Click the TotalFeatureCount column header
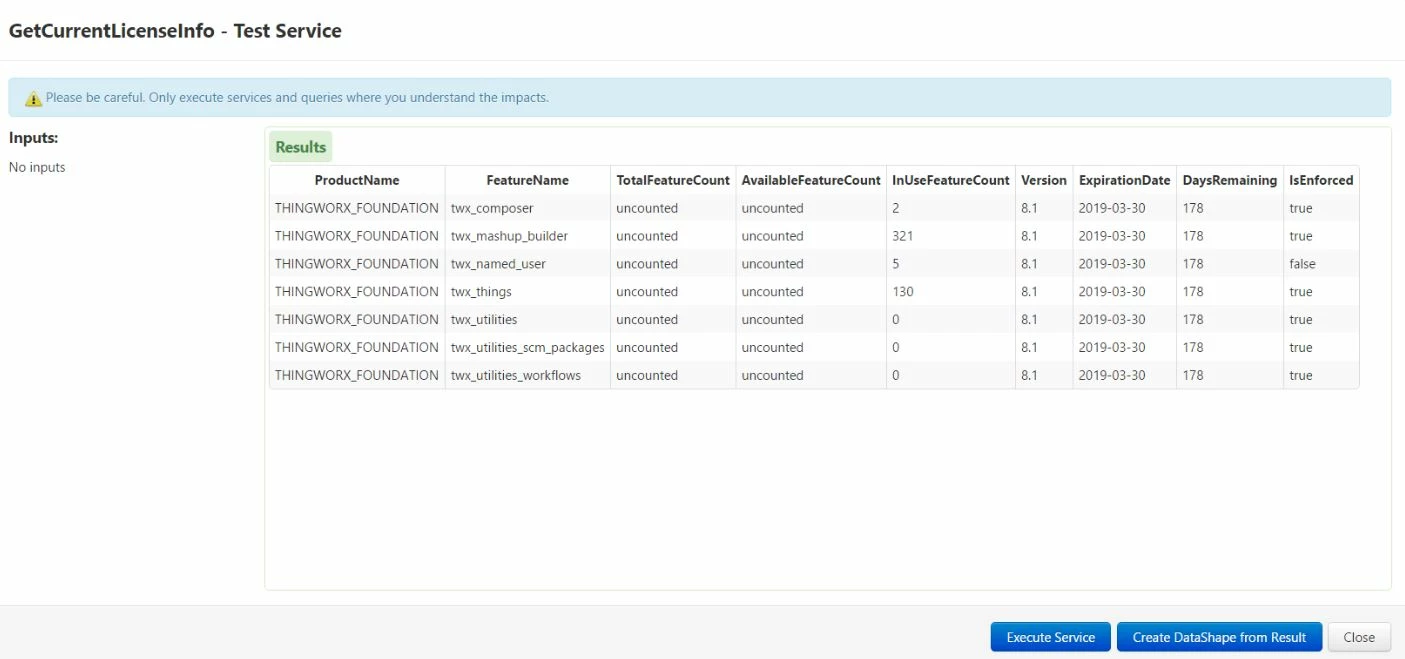This screenshot has height=659, width=1405. coord(673,180)
